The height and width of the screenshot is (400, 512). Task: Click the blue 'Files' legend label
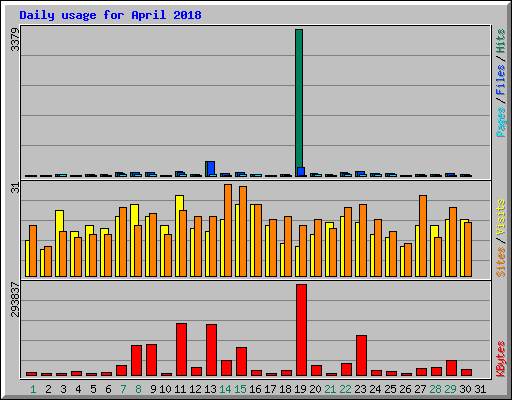tap(501, 79)
